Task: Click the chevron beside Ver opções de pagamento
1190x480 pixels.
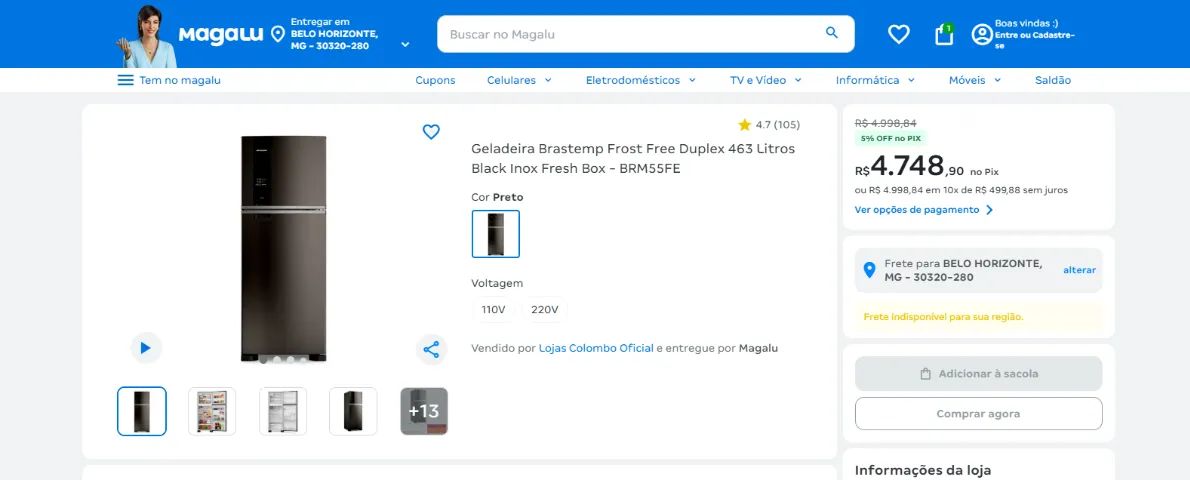Action: (x=989, y=210)
